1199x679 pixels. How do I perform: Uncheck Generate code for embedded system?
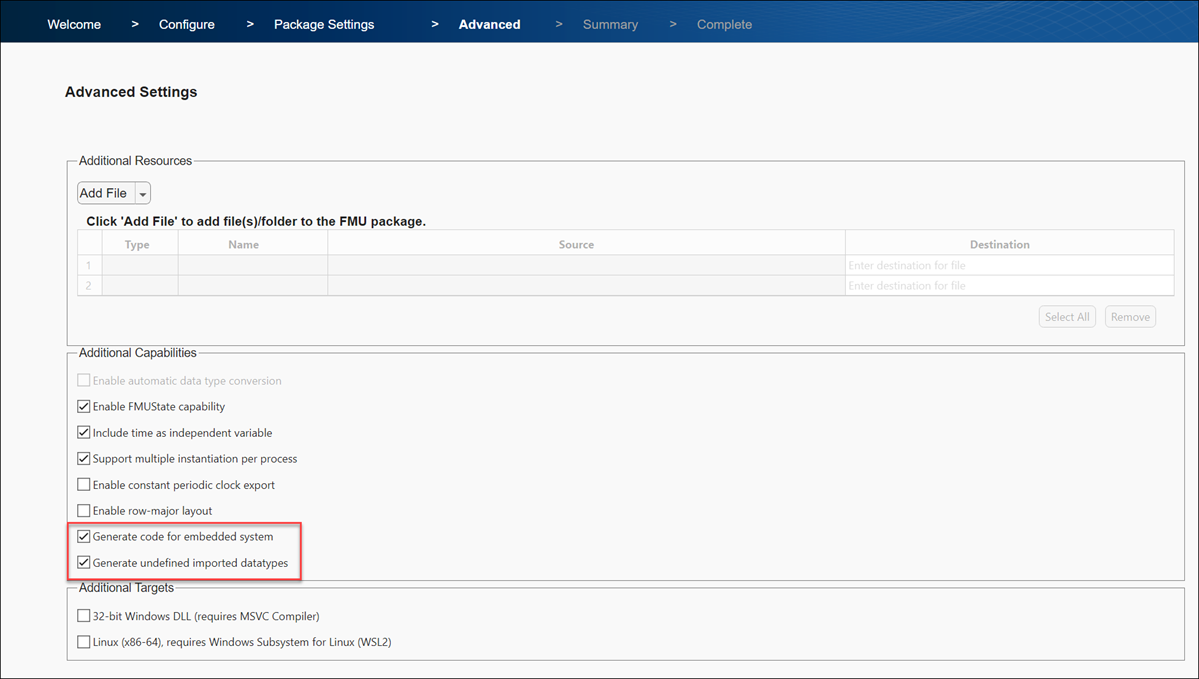(84, 536)
